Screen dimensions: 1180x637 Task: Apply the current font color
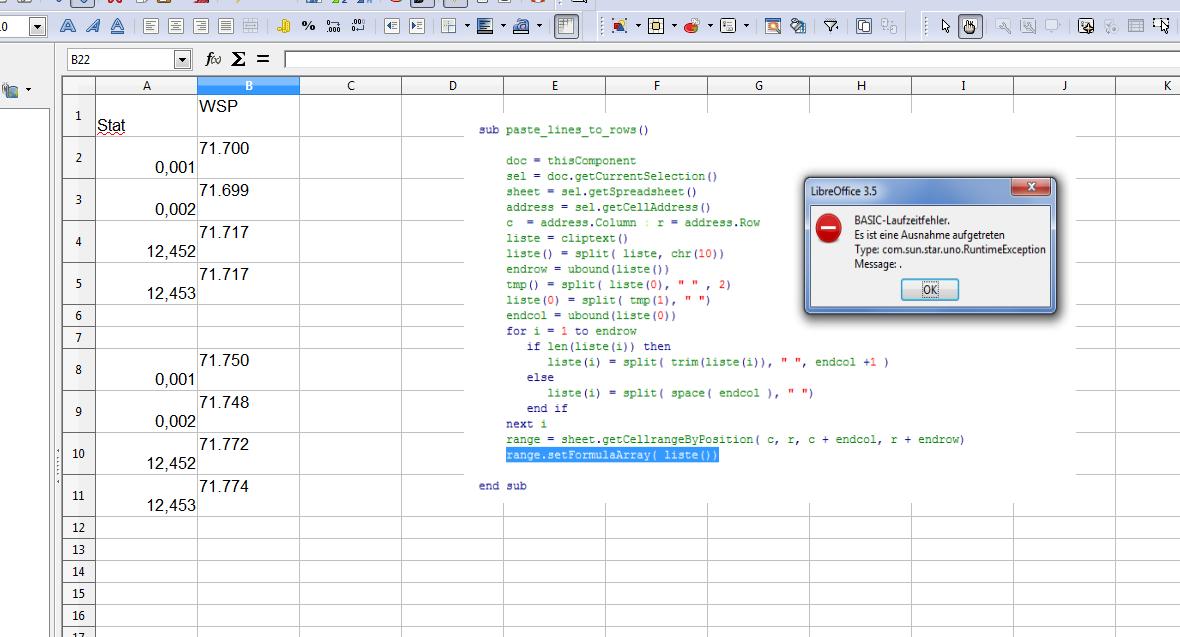(521, 26)
